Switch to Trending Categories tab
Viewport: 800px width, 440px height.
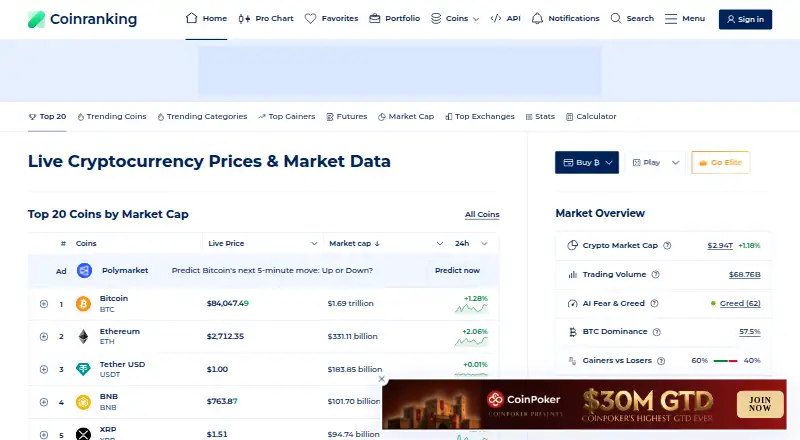click(202, 116)
